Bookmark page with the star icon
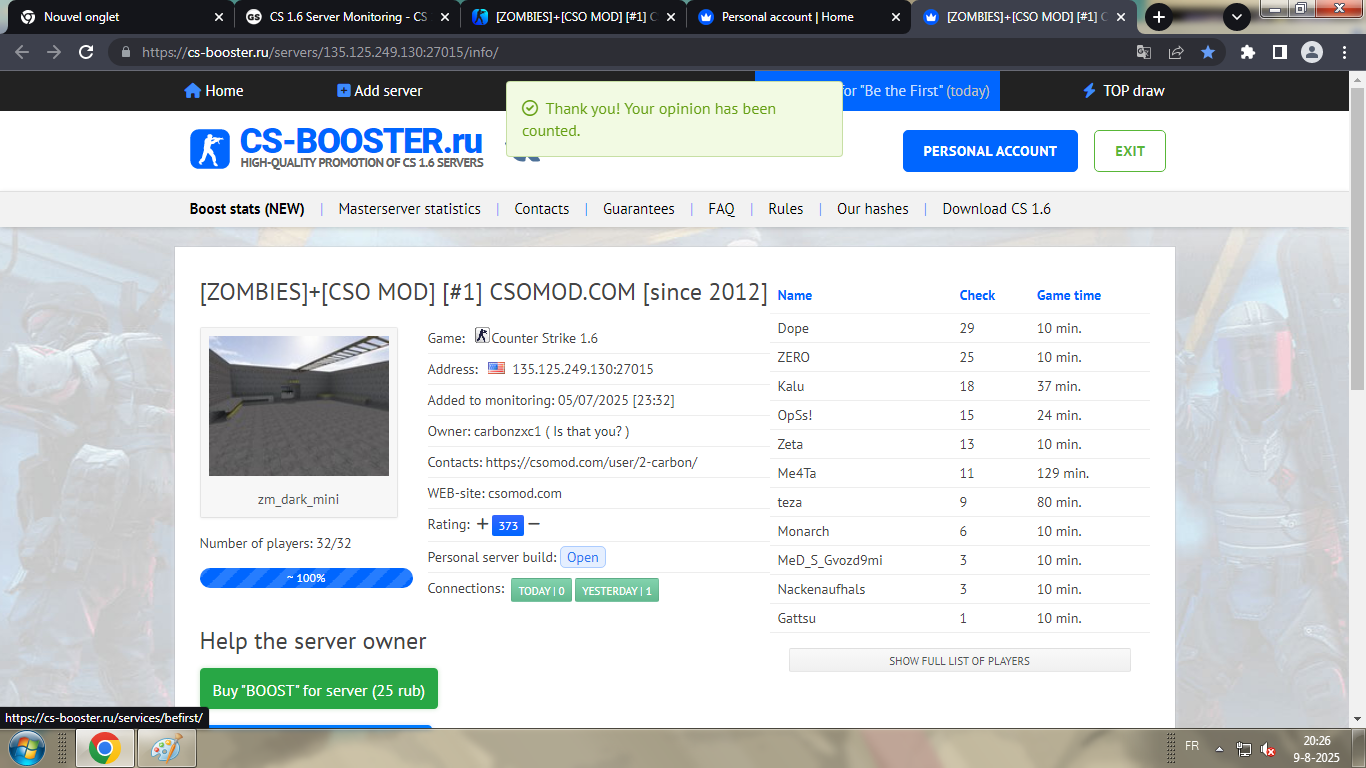This screenshot has height=768, width=1366. 1208,52
